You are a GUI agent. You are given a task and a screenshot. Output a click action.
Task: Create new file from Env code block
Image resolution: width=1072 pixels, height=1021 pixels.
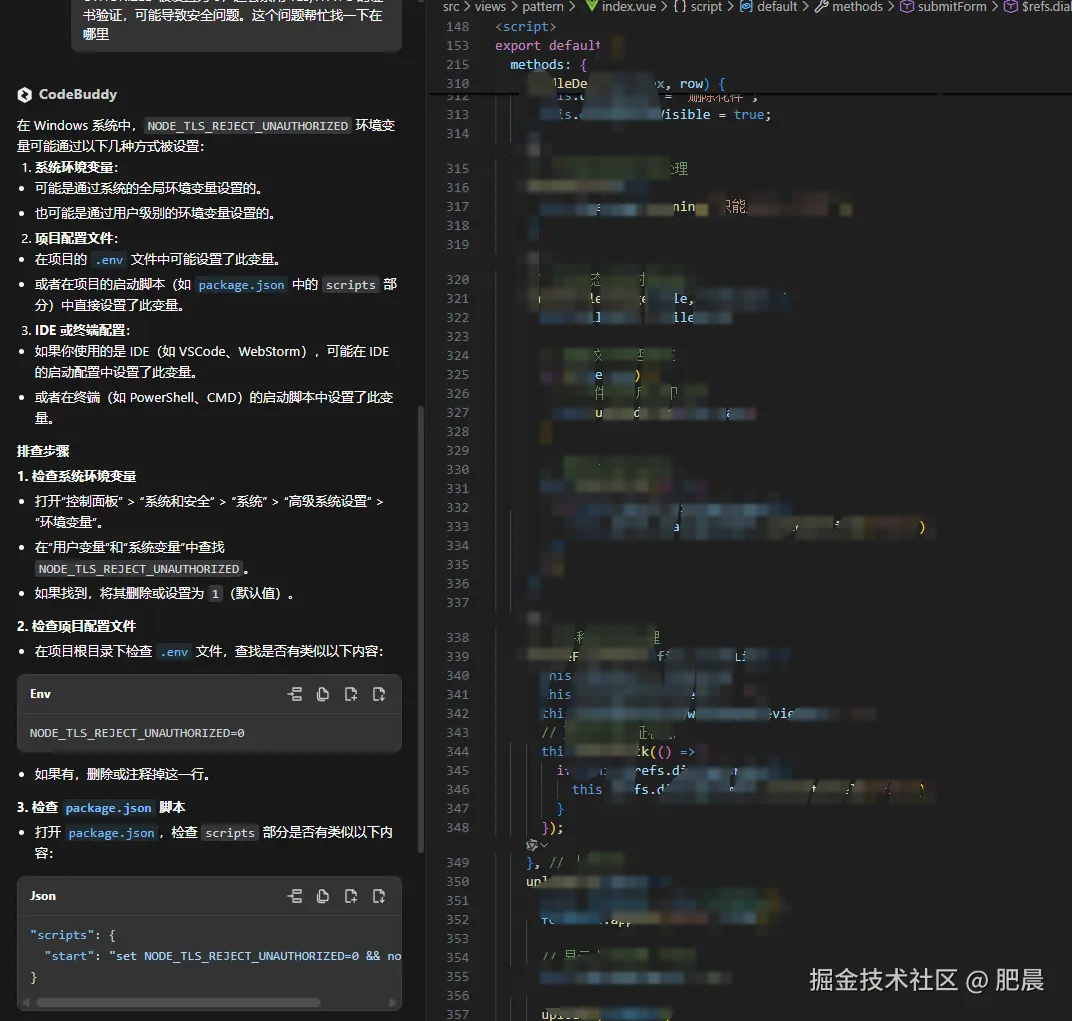click(x=351, y=694)
